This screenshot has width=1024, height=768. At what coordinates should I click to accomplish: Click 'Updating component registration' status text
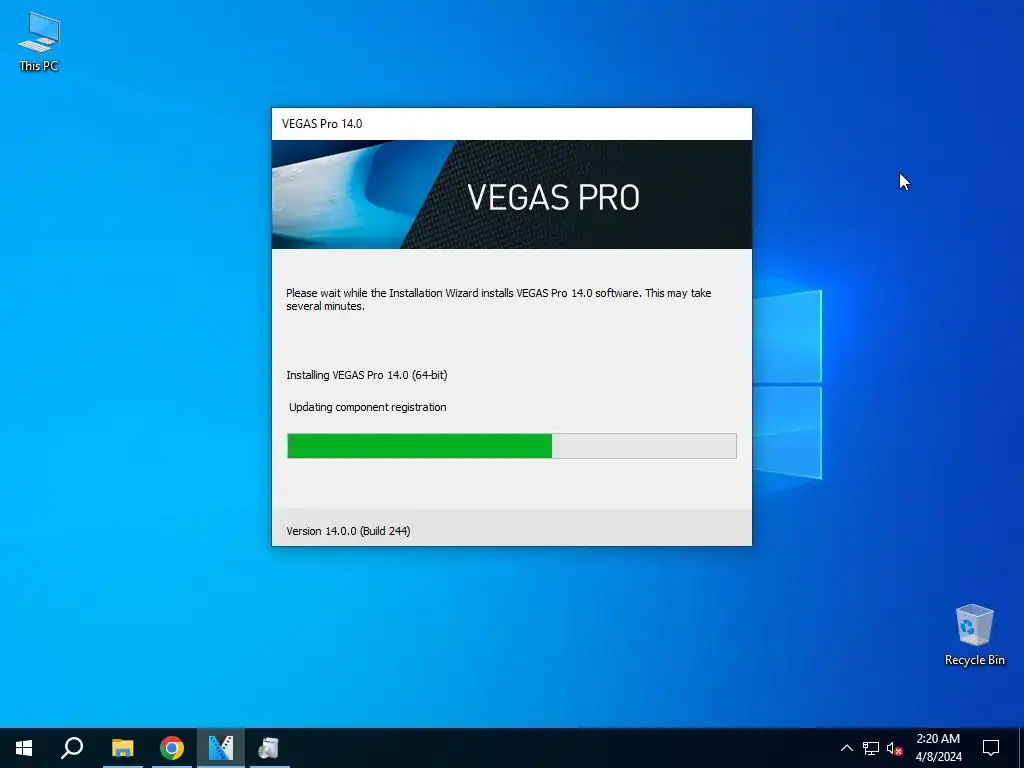tap(368, 407)
